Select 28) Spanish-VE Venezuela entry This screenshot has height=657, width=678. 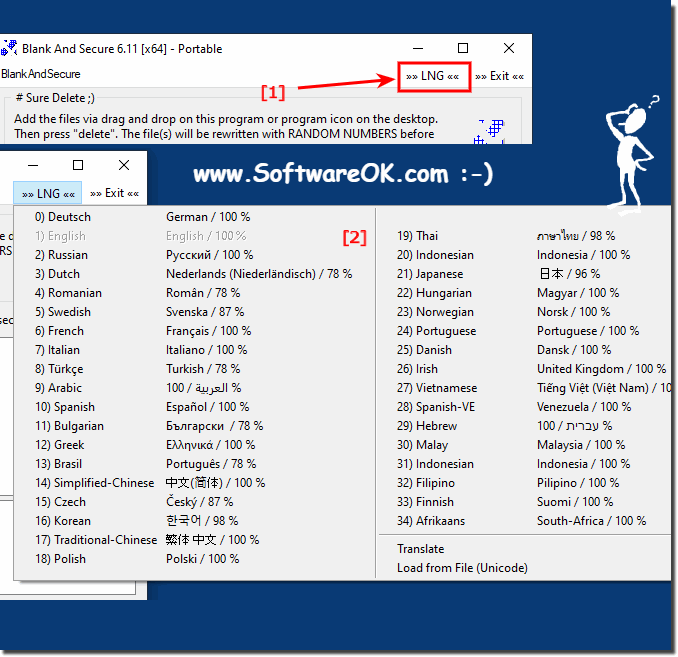pyautogui.click(x=524, y=407)
